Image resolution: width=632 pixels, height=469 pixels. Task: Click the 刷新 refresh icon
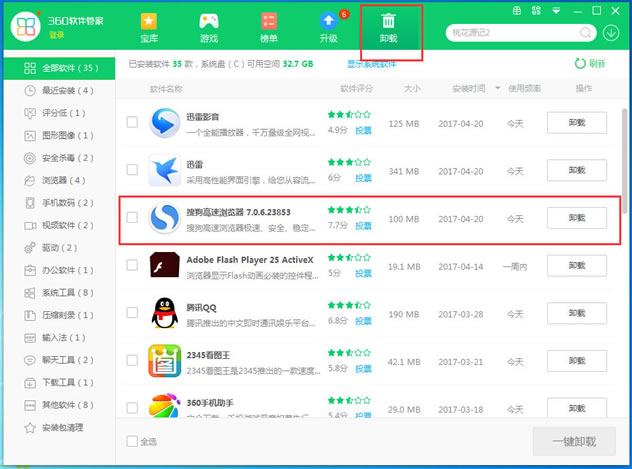click(x=580, y=63)
